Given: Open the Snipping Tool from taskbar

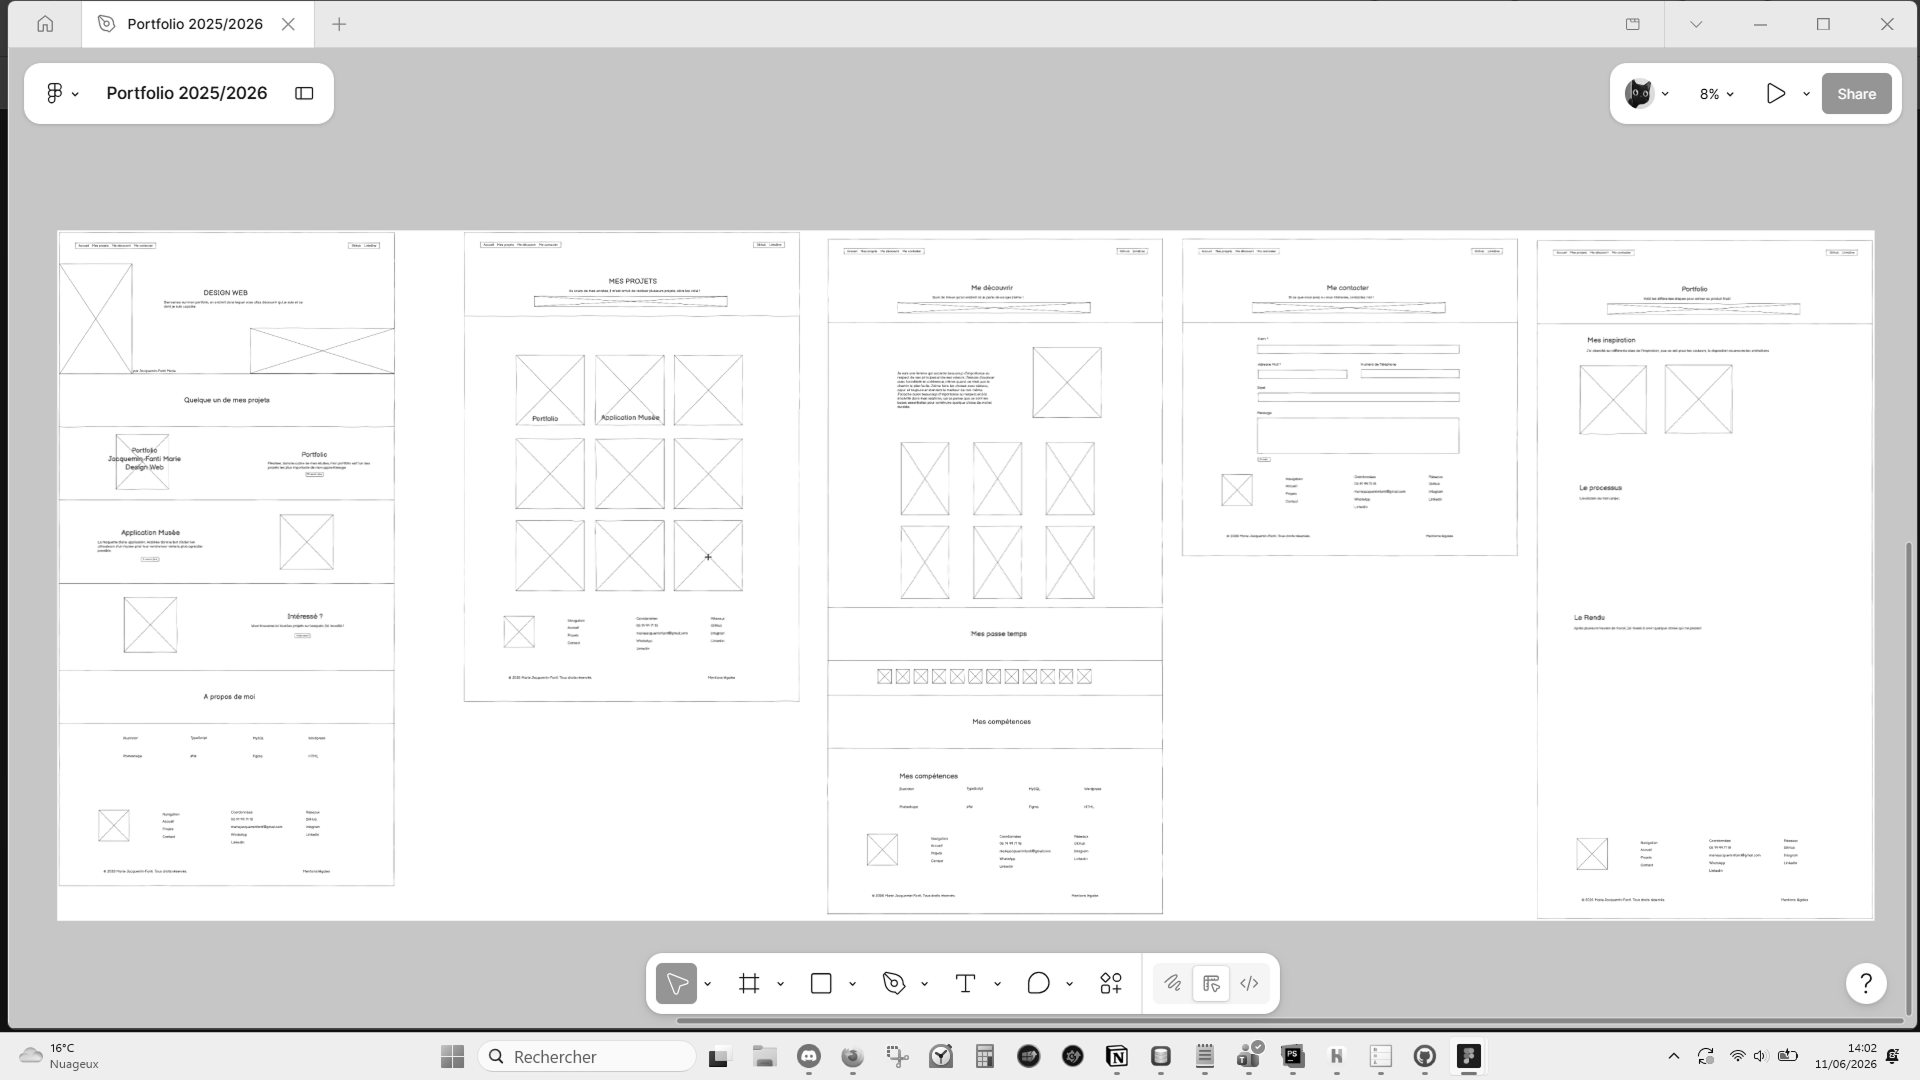Looking at the screenshot, I should 897,1057.
